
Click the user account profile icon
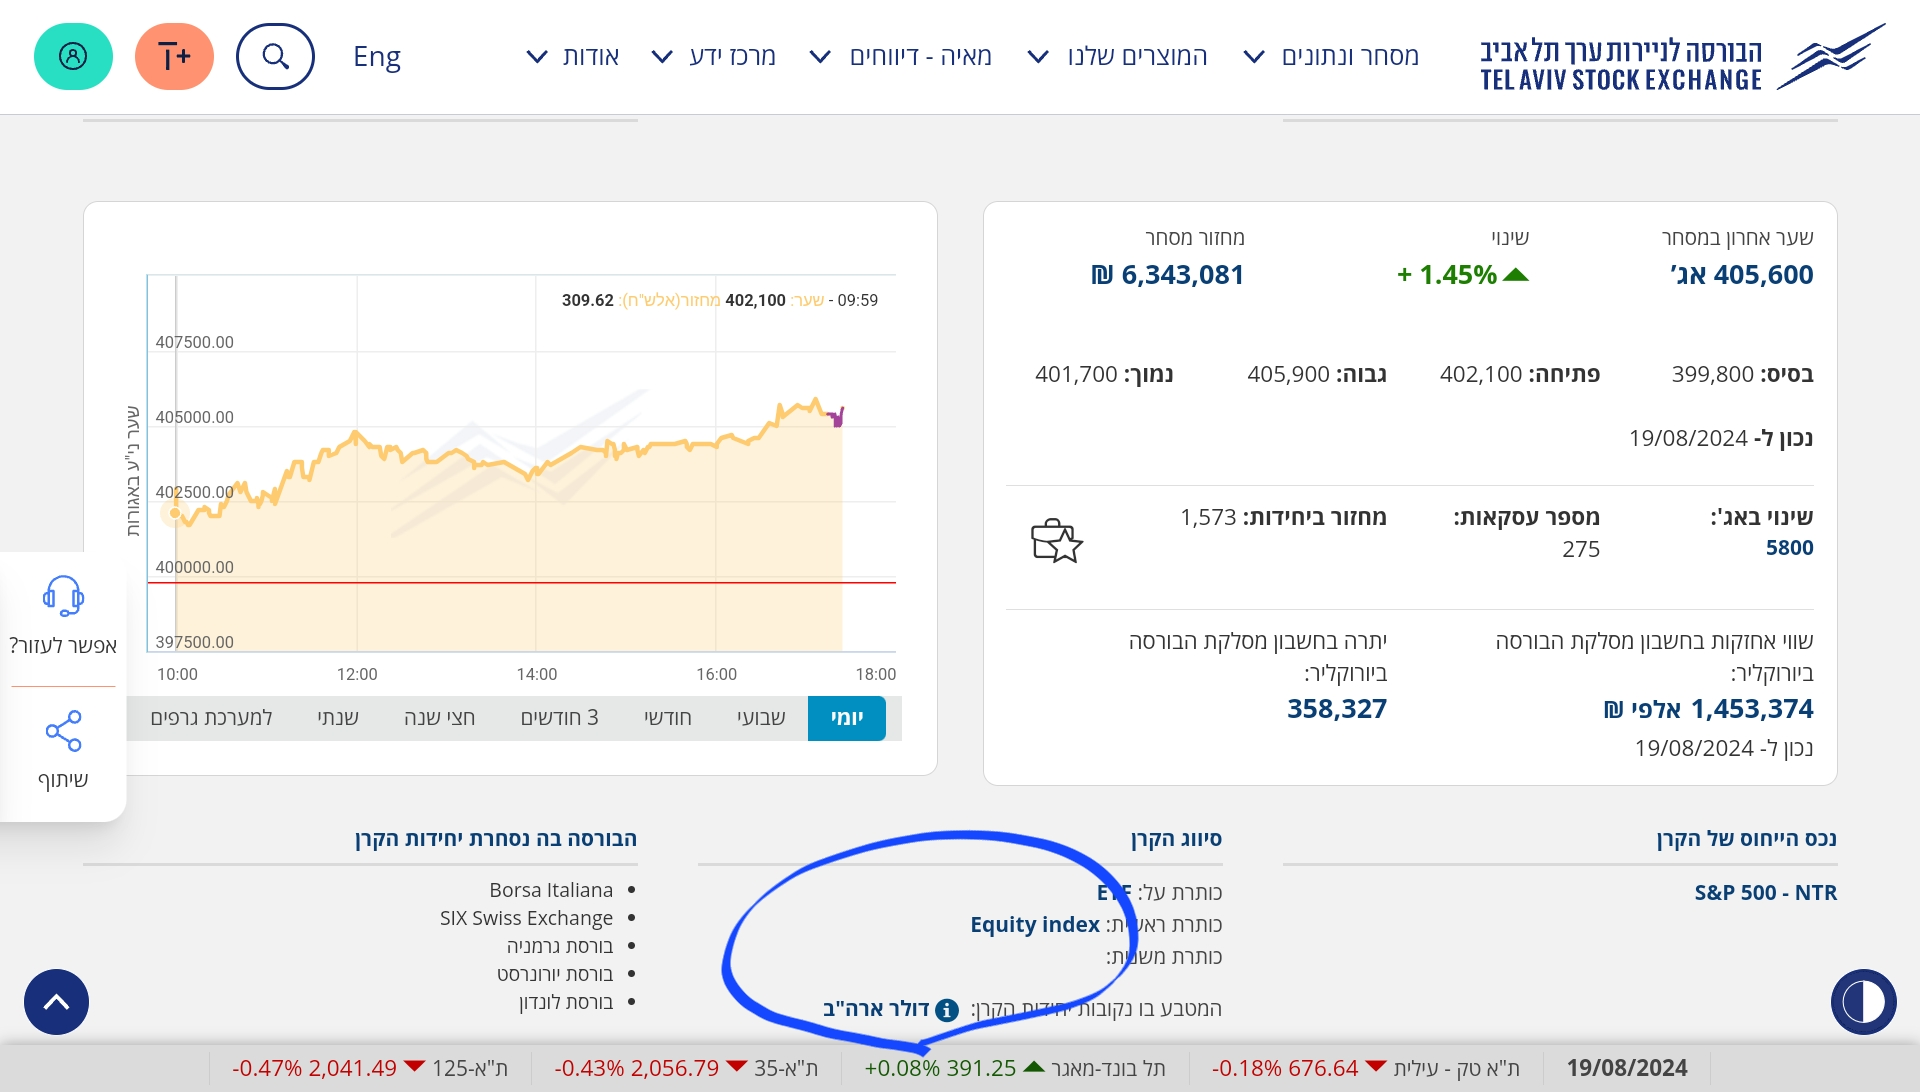(73, 57)
